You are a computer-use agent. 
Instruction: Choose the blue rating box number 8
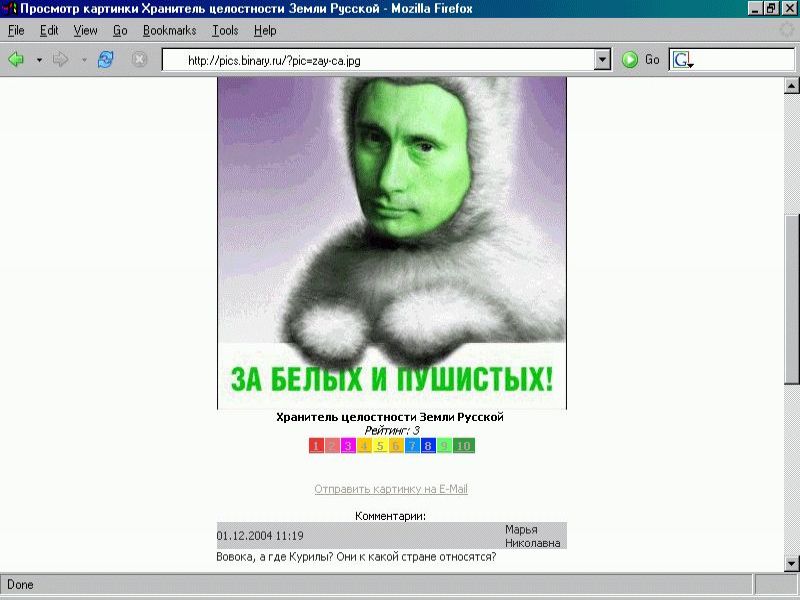coord(428,446)
